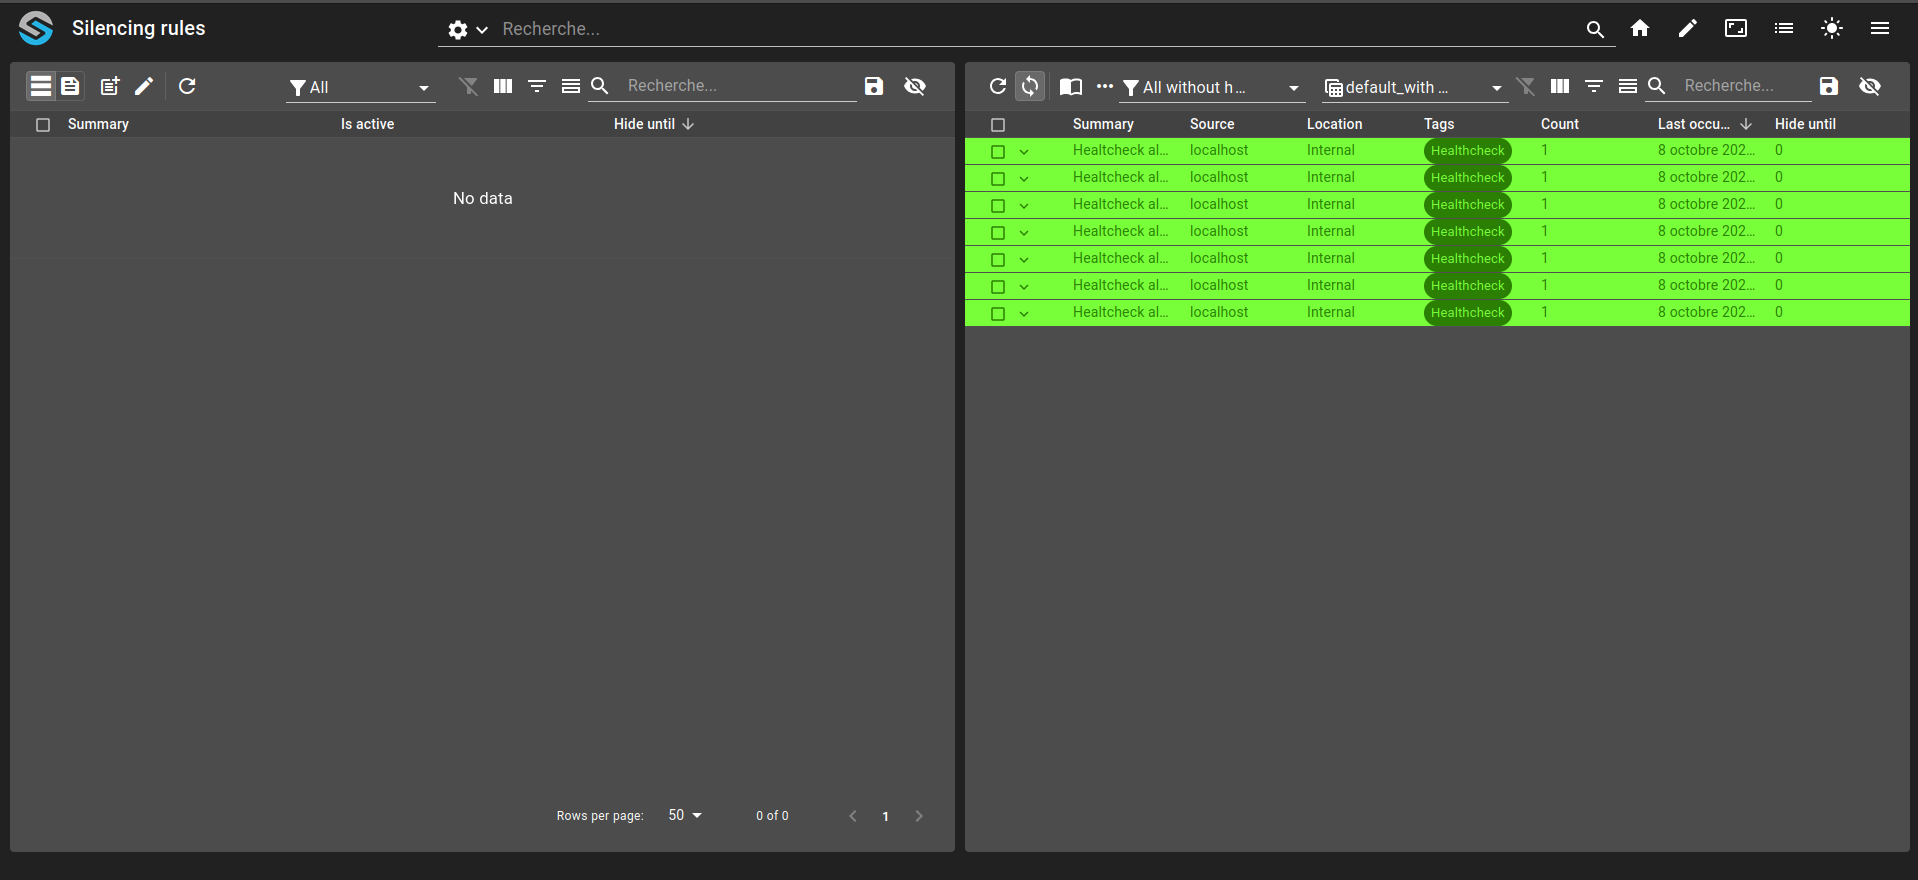Click the sort icon in Silencing rules toolbar
The width and height of the screenshot is (1918, 880).
[537, 86]
